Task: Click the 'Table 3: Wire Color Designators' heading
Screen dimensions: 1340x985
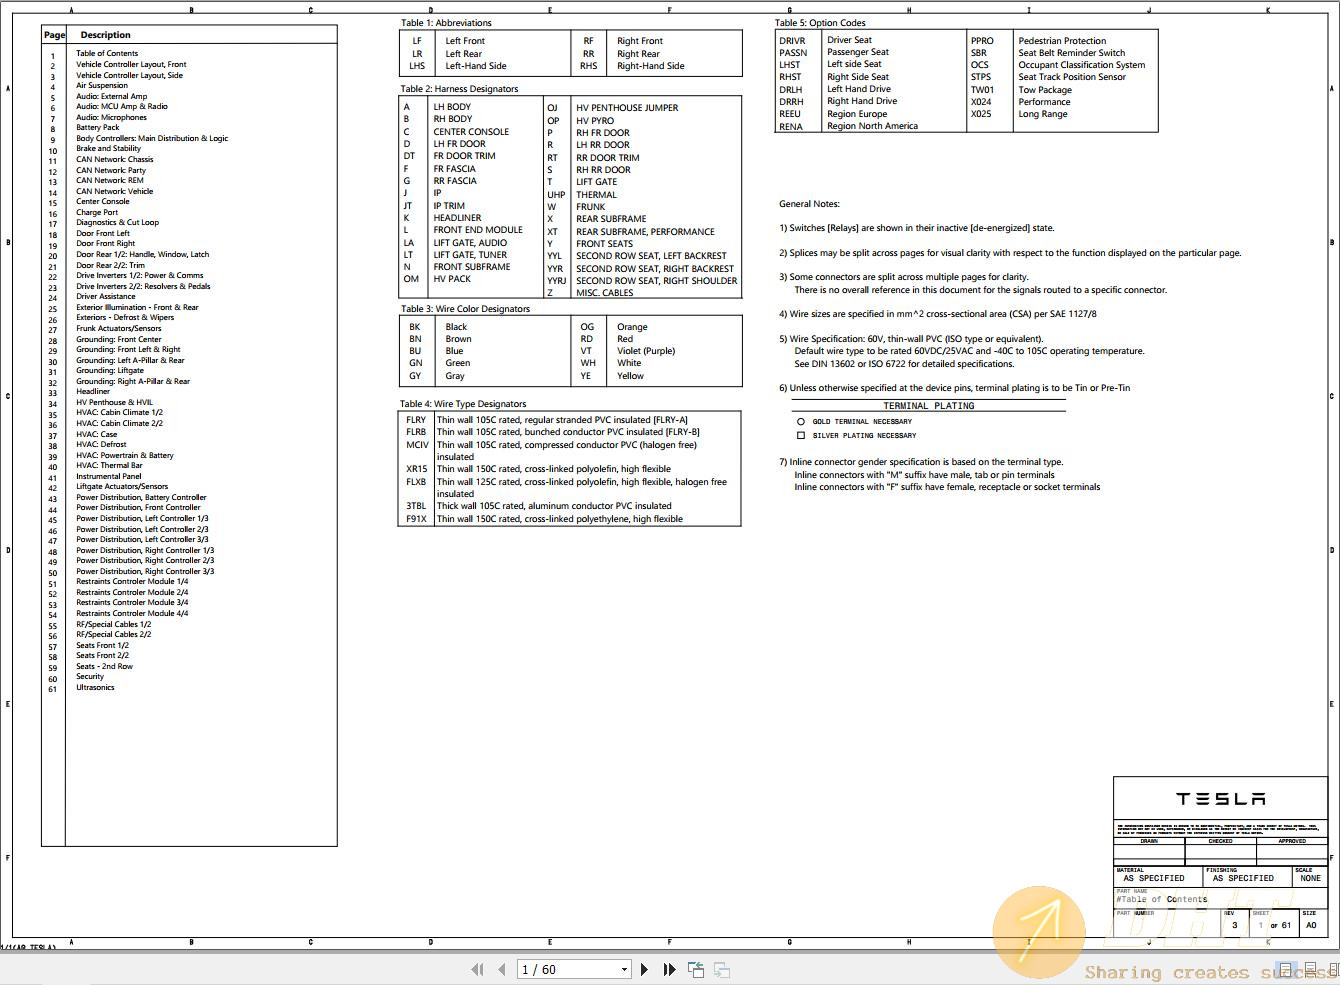Action: tap(466, 309)
